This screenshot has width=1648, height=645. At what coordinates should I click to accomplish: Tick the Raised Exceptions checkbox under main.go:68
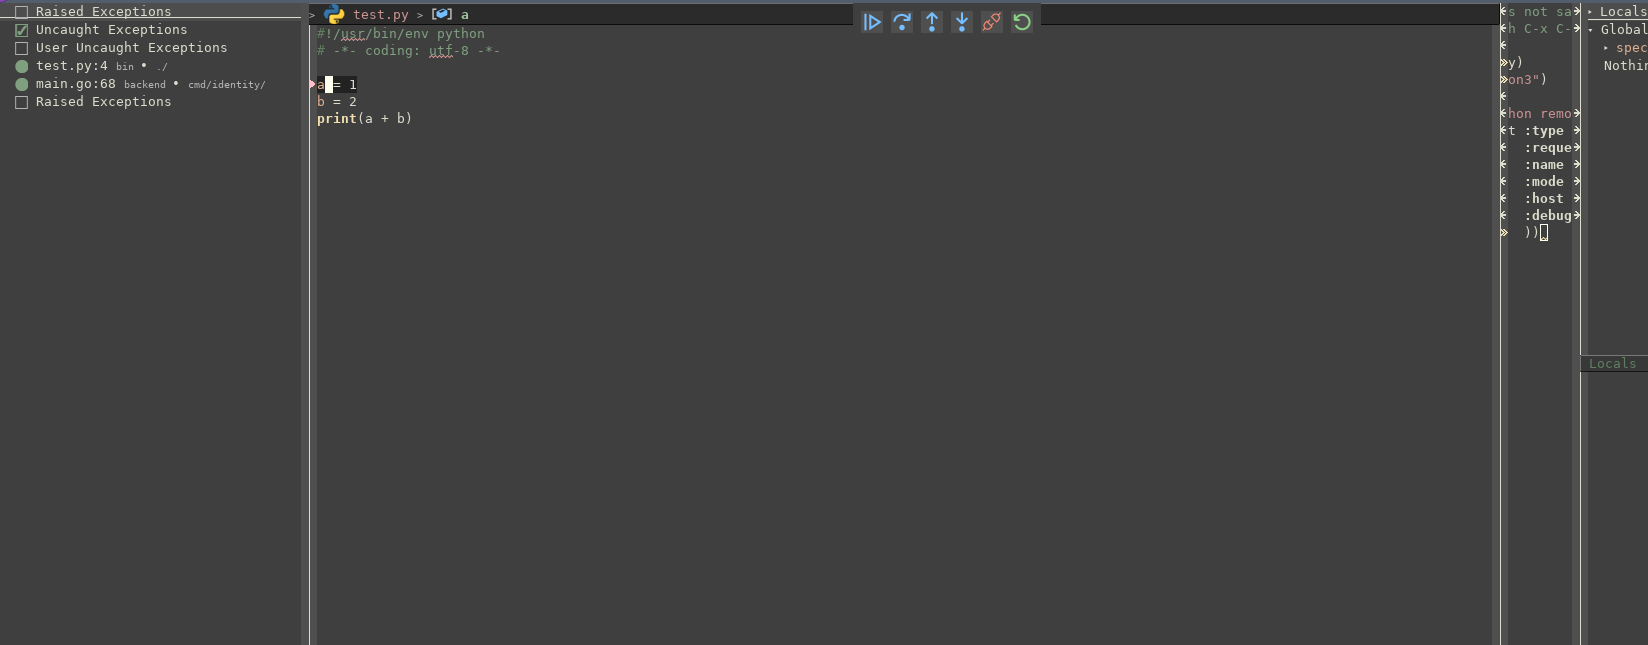pos(22,103)
